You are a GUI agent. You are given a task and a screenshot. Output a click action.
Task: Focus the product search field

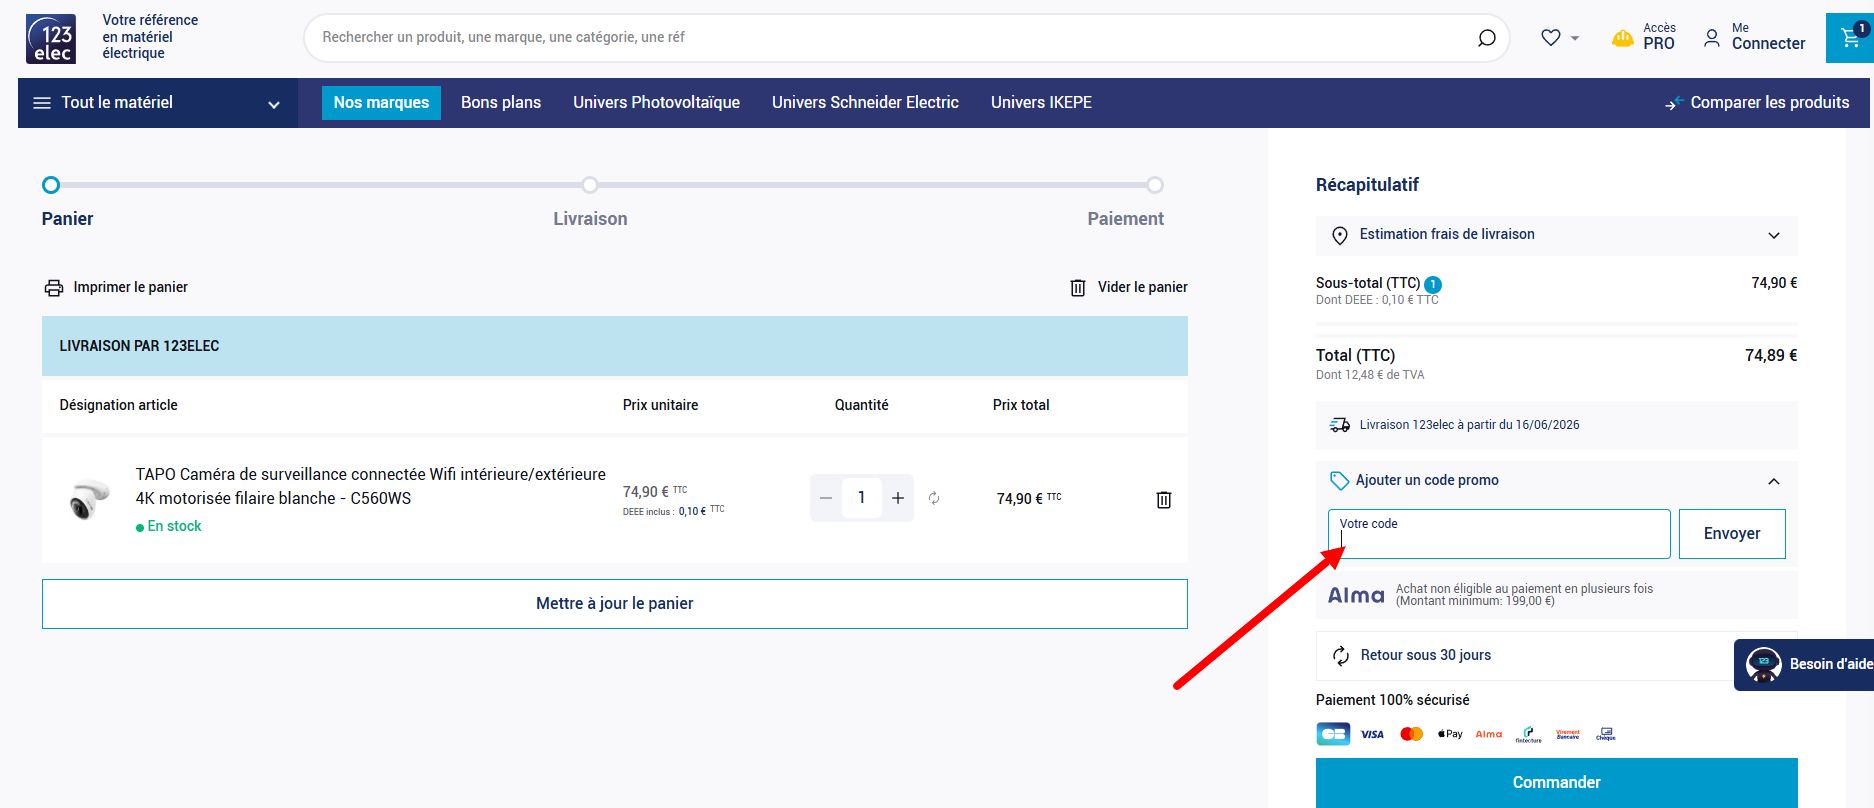click(890, 38)
